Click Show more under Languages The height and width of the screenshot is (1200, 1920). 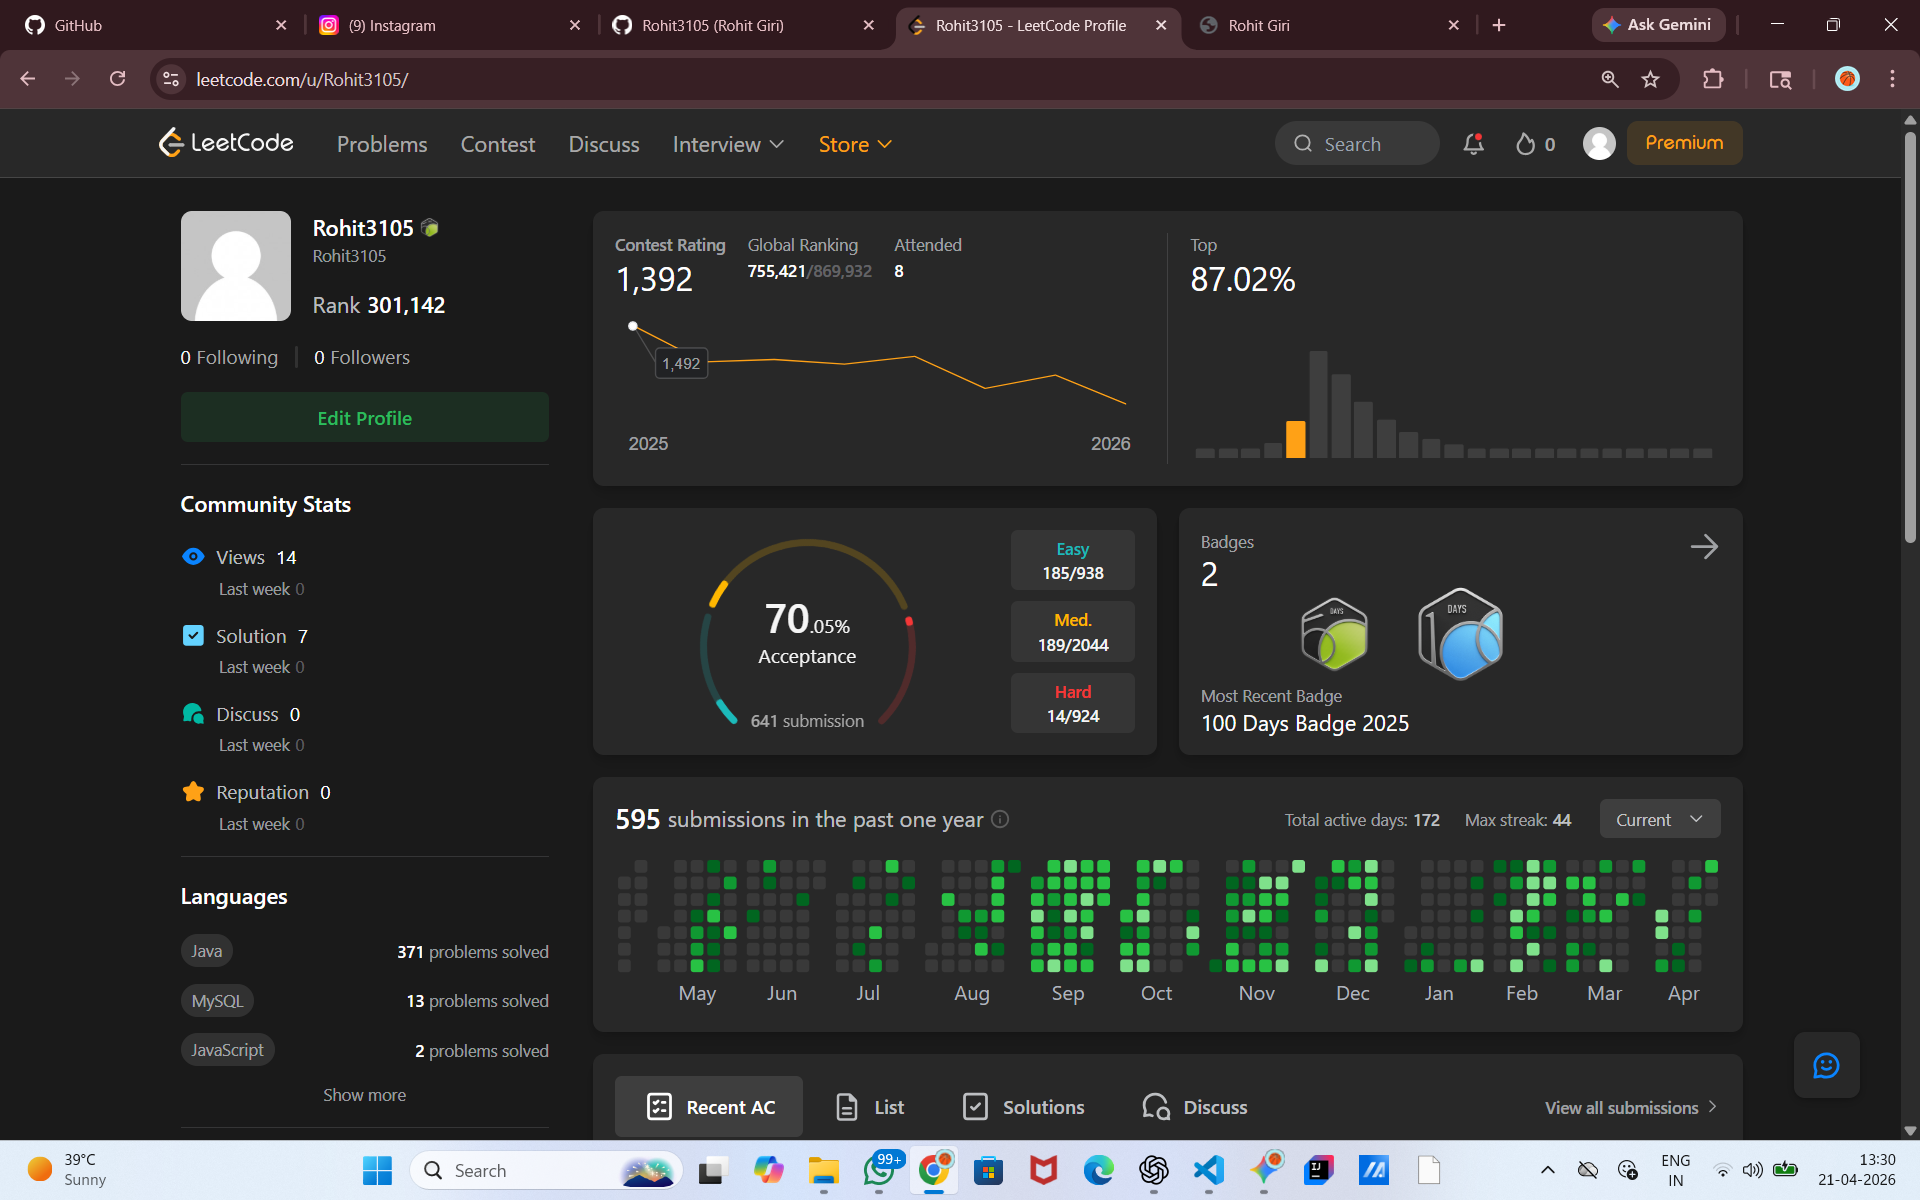click(x=364, y=1095)
